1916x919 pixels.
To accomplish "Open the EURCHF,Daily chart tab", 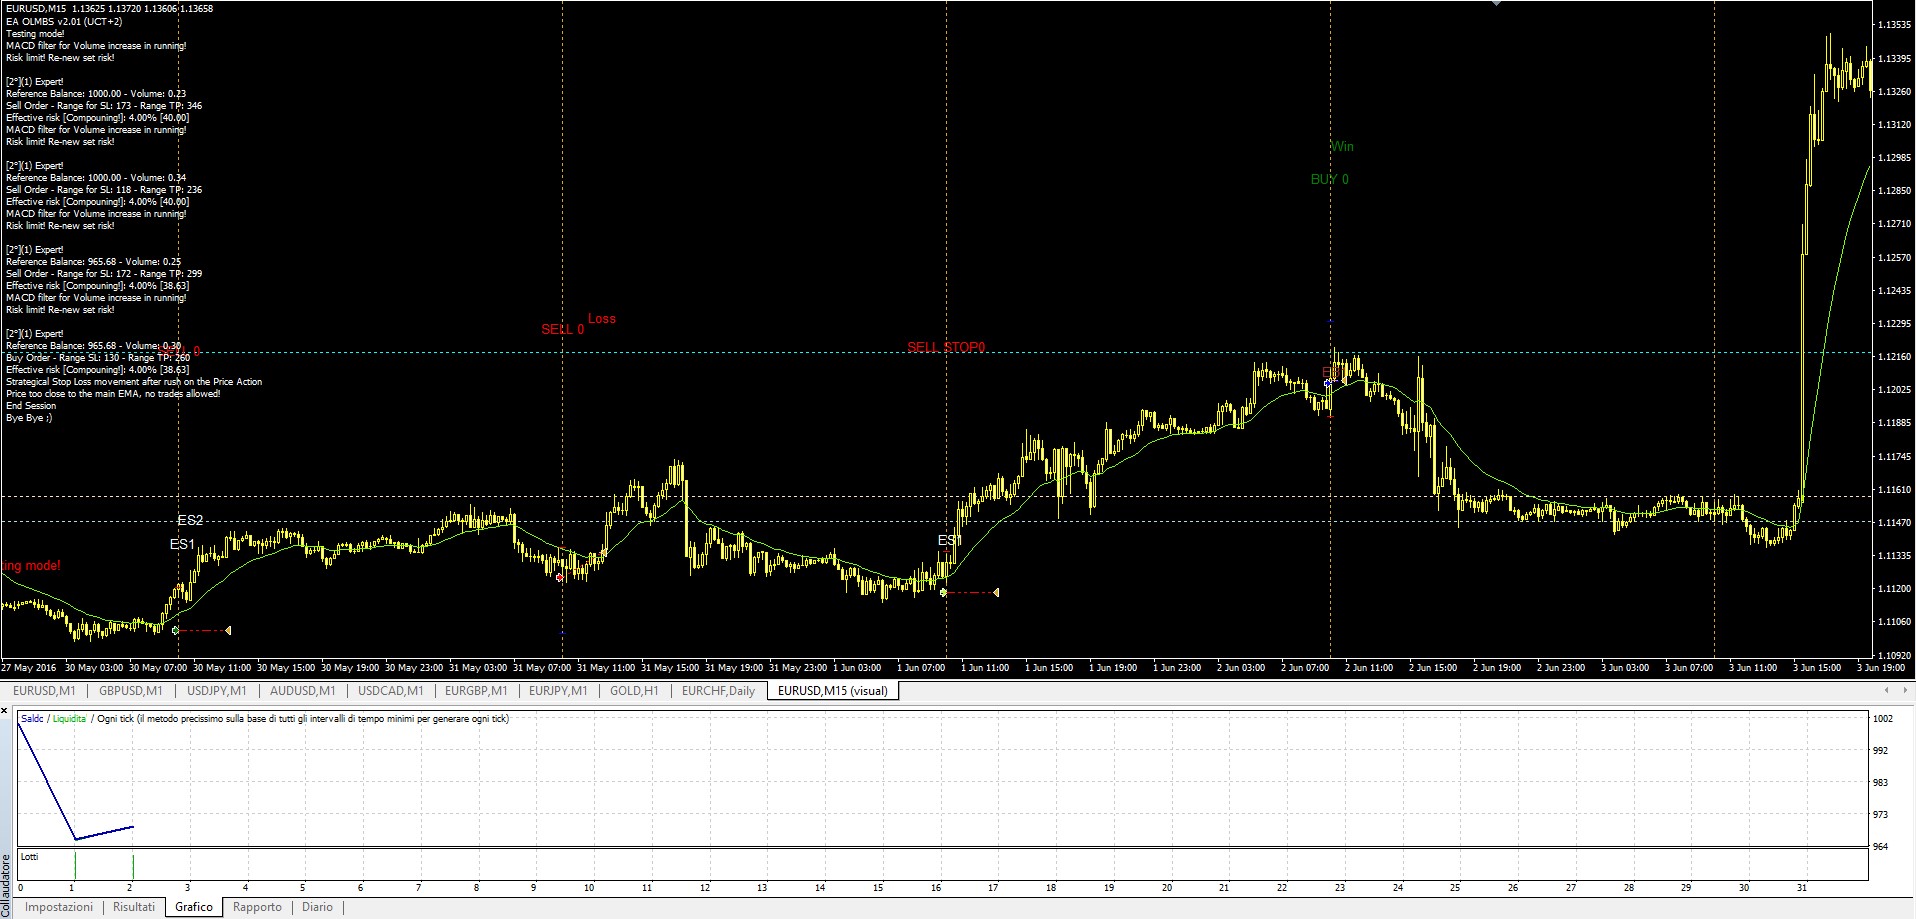I will [718, 690].
